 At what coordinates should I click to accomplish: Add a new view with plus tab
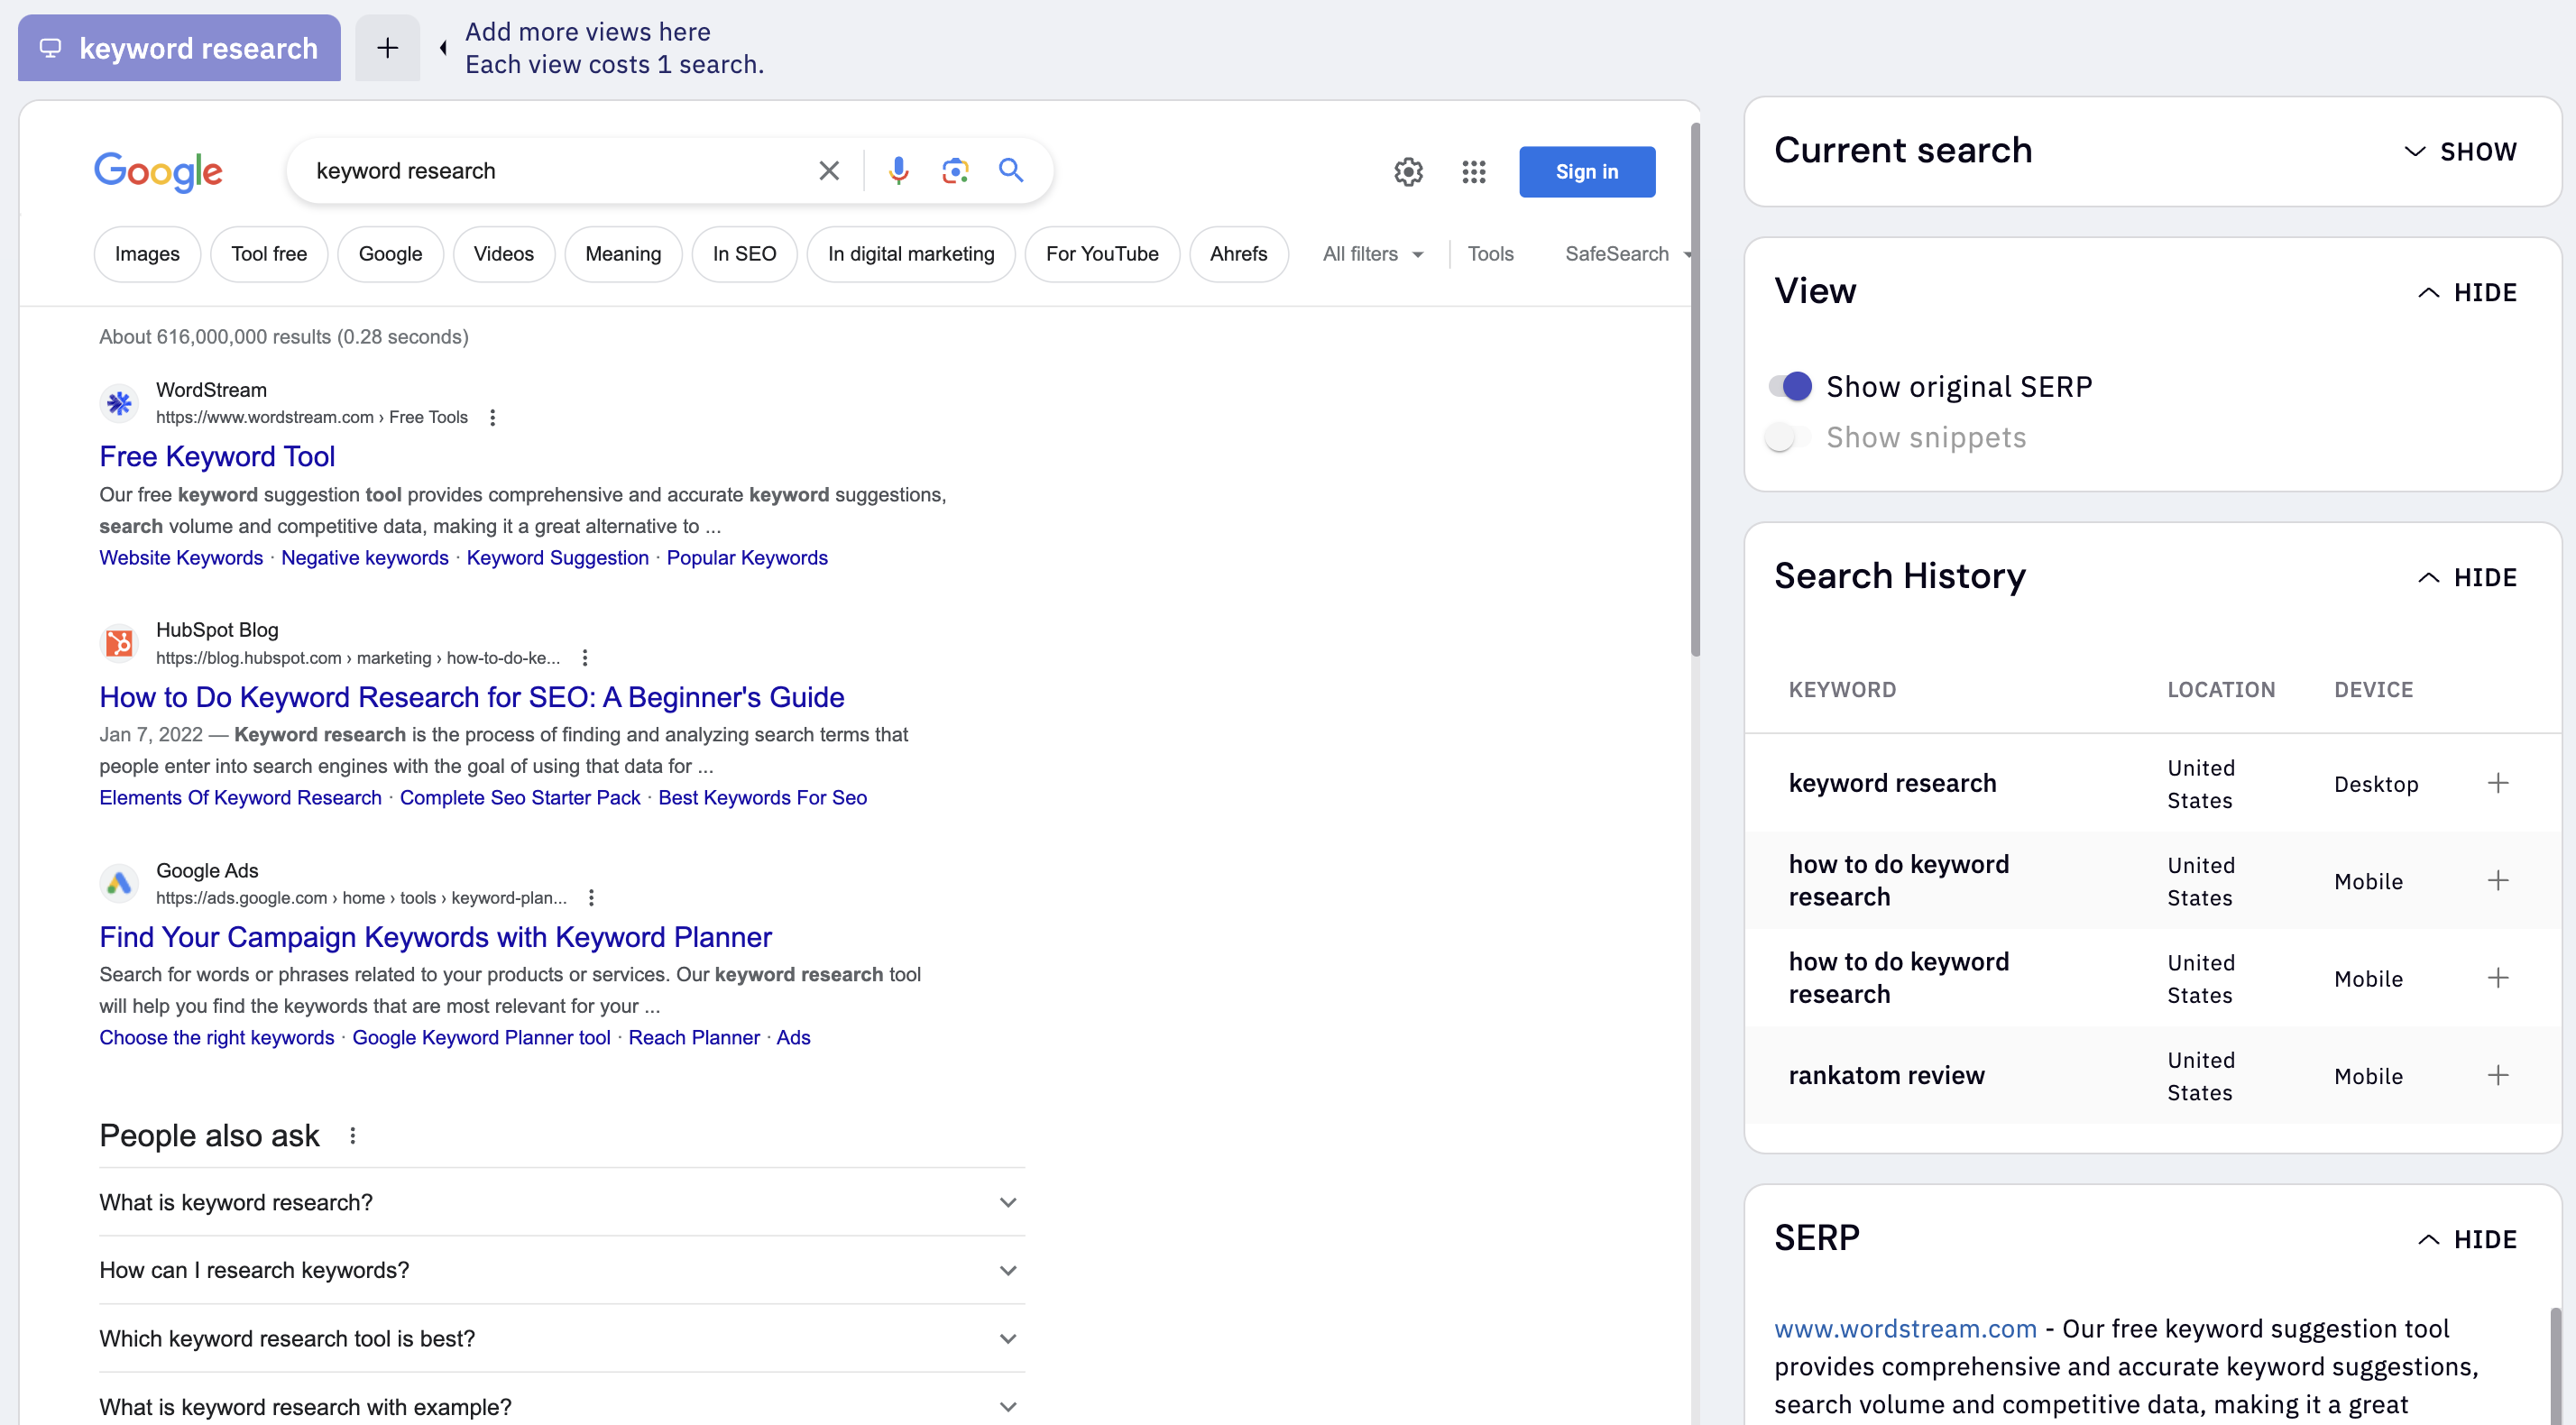click(387, 47)
